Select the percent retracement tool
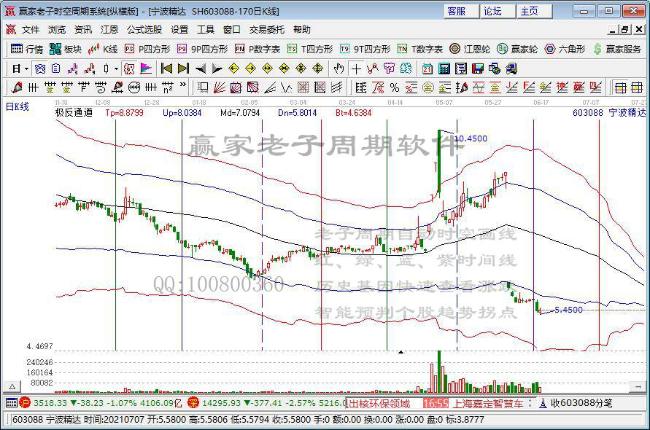The height and width of the screenshot is (430, 650). tap(394, 87)
